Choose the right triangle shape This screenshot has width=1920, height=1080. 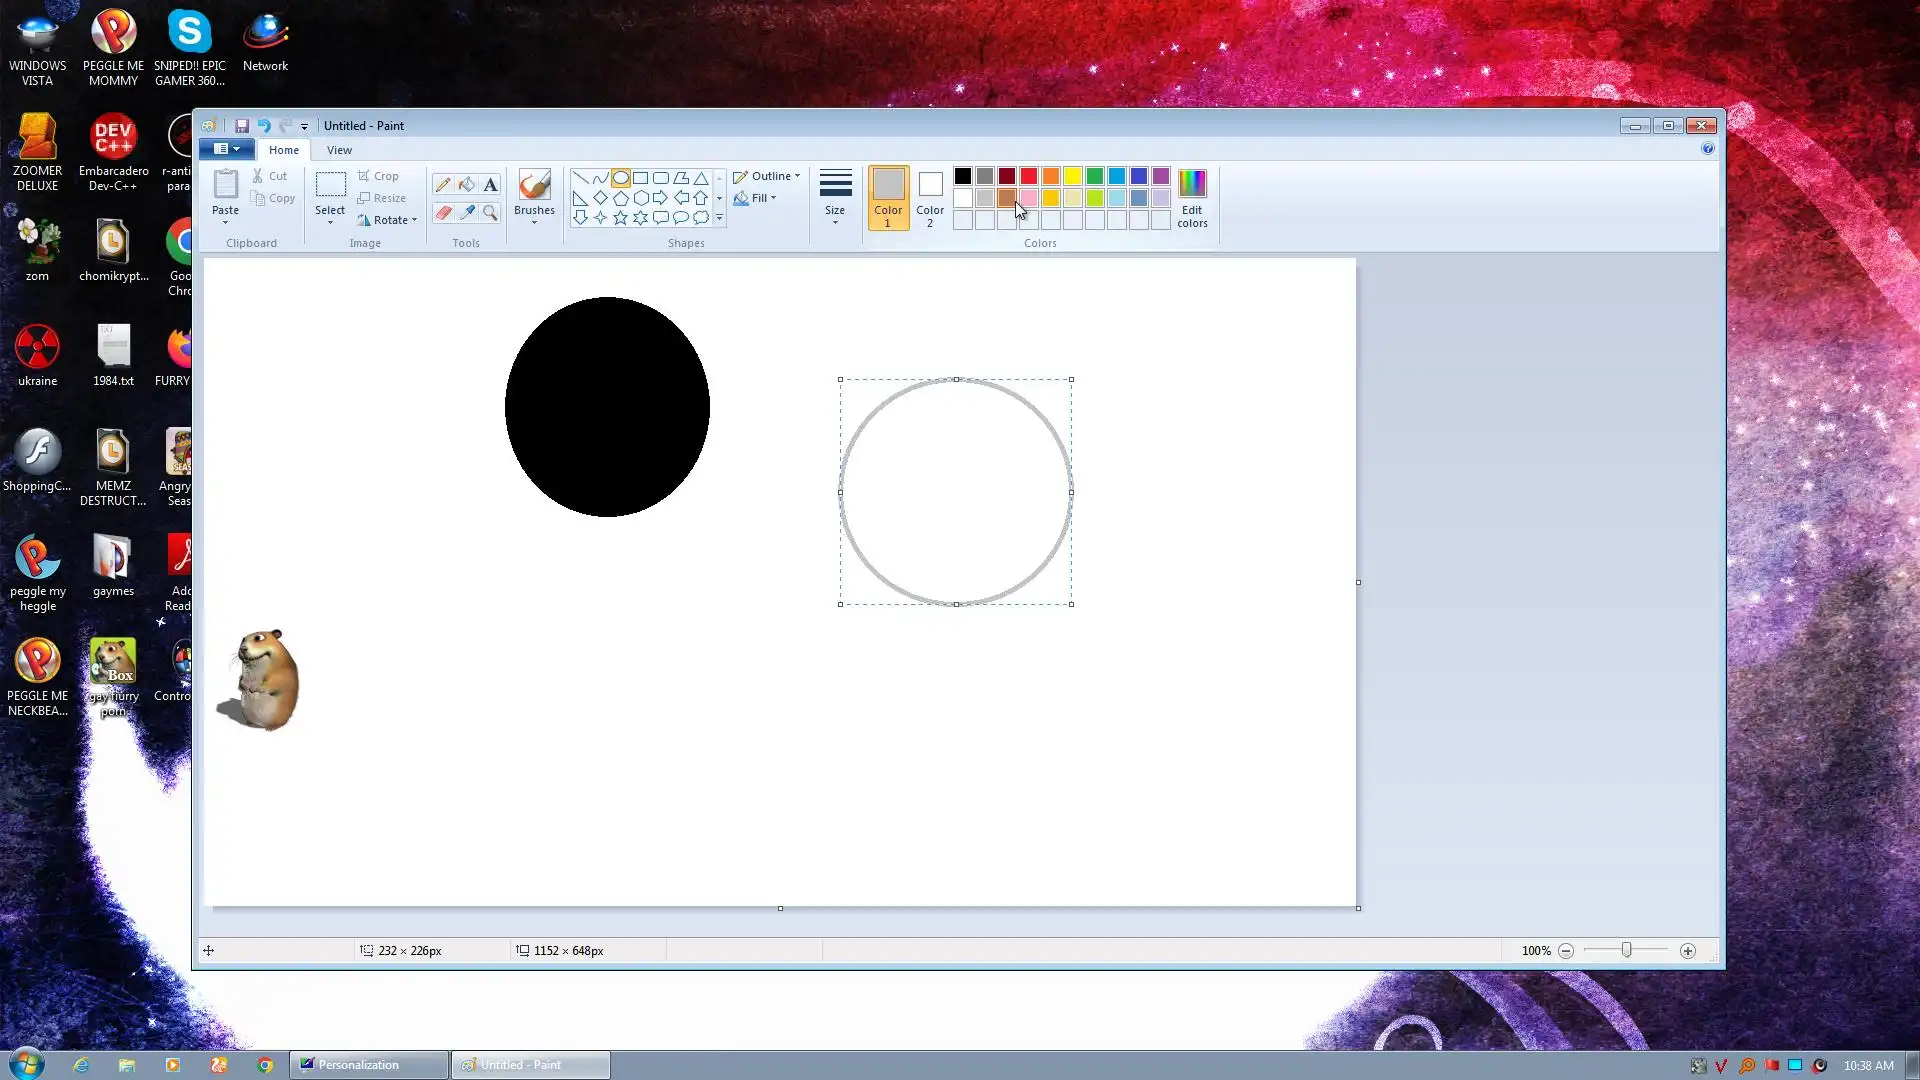[x=580, y=198]
